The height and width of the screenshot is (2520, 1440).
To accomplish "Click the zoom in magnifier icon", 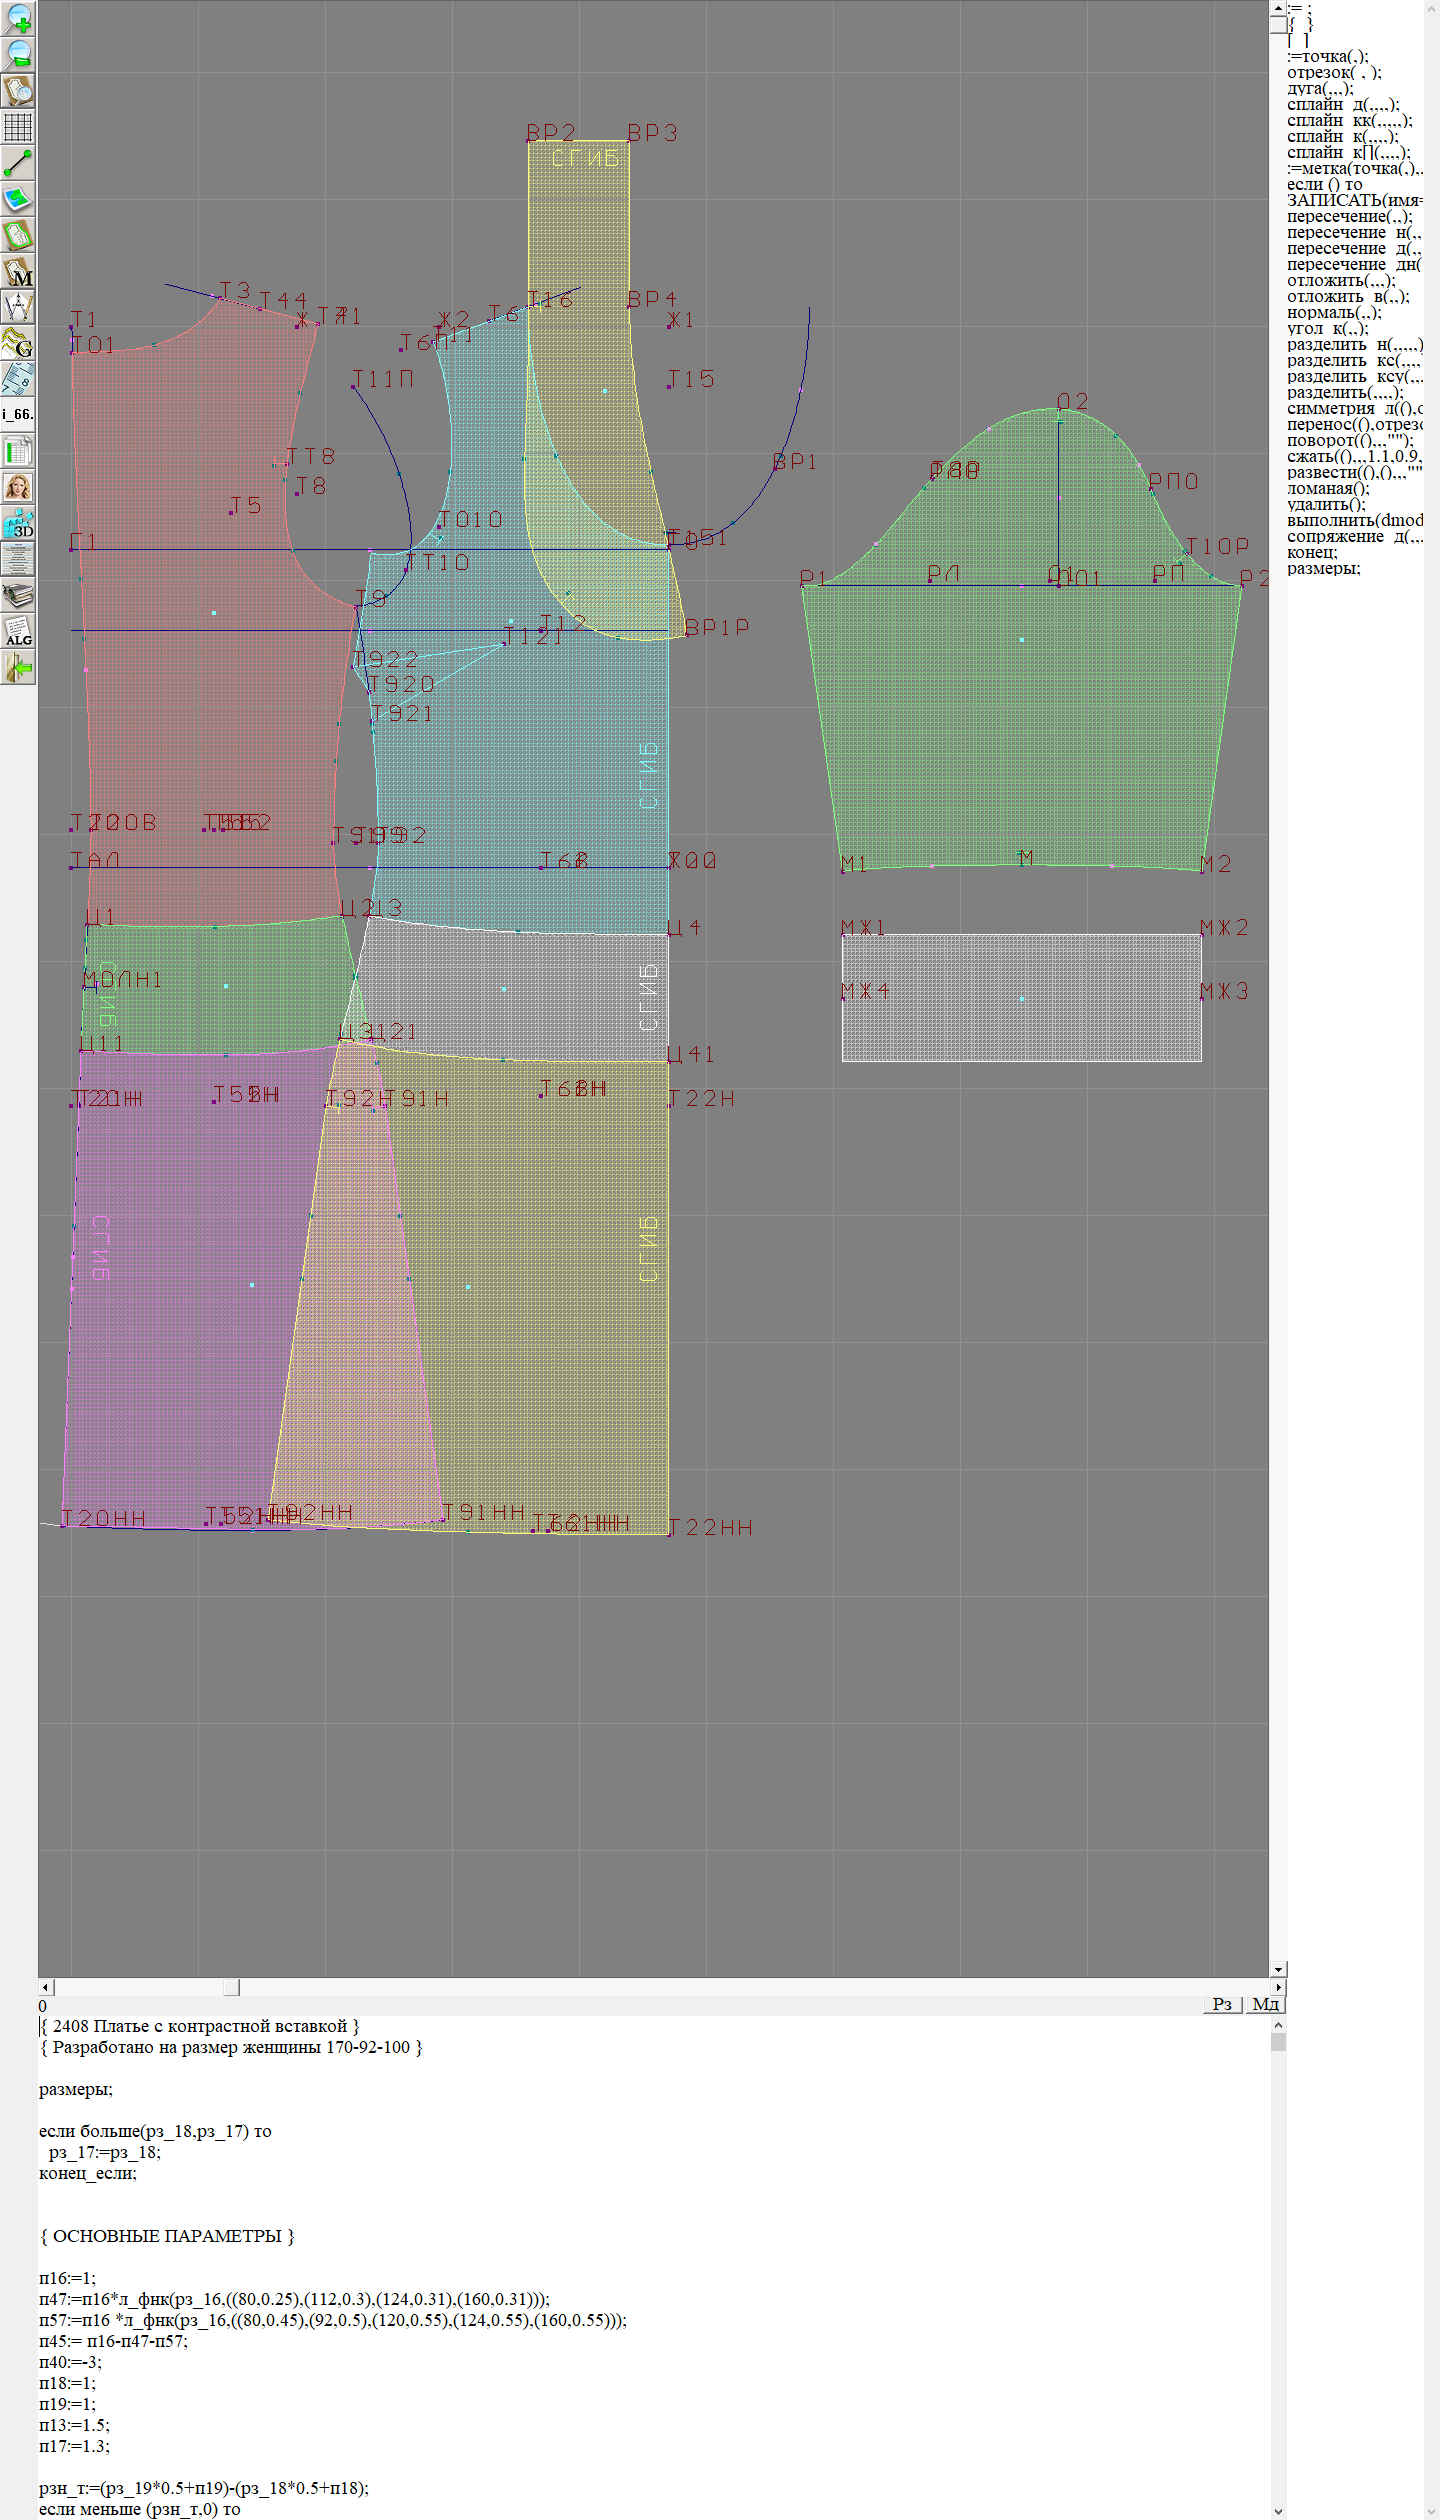I will point(18,18).
